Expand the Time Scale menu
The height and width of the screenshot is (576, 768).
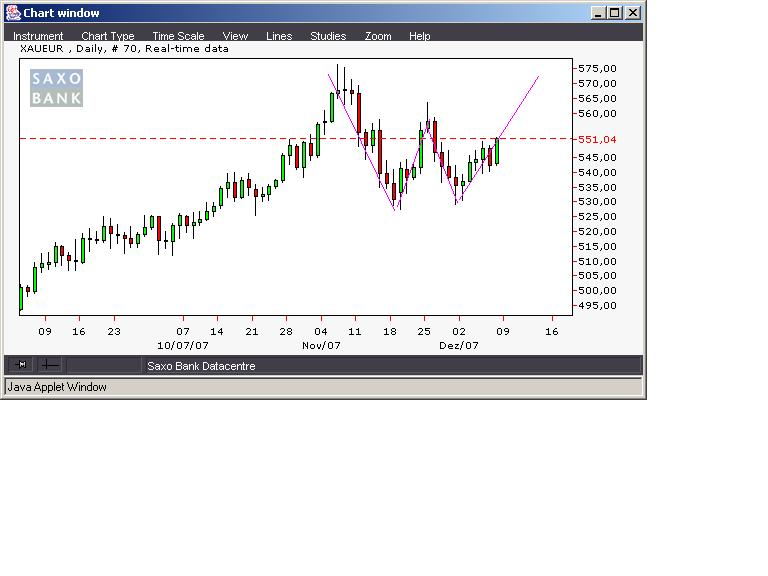pos(178,36)
